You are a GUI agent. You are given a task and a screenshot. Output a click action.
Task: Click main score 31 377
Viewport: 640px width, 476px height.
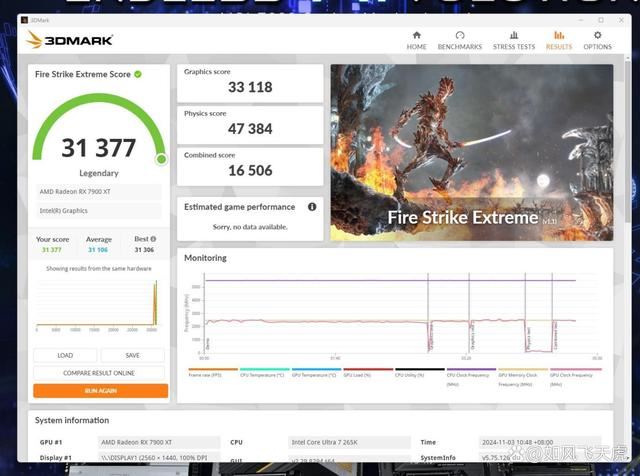(x=99, y=148)
